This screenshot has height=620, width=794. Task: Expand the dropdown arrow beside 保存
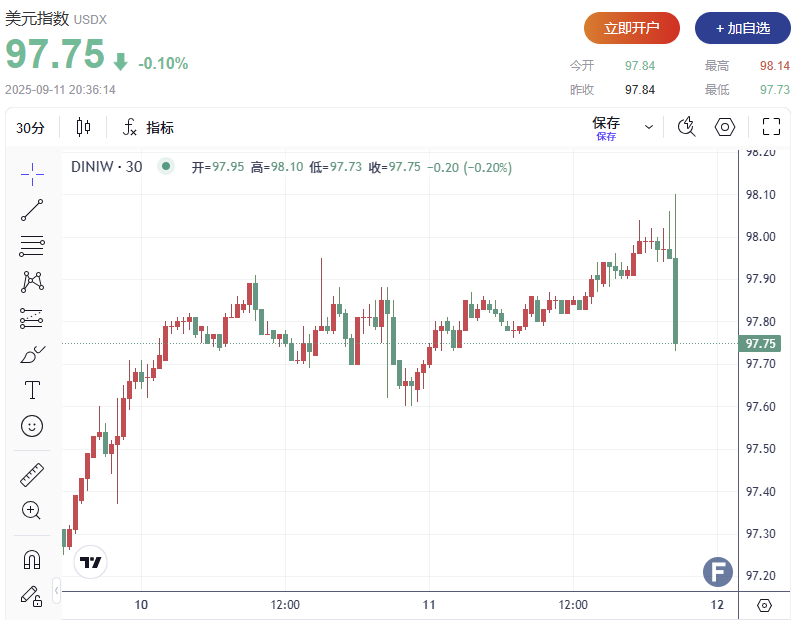(649, 127)
